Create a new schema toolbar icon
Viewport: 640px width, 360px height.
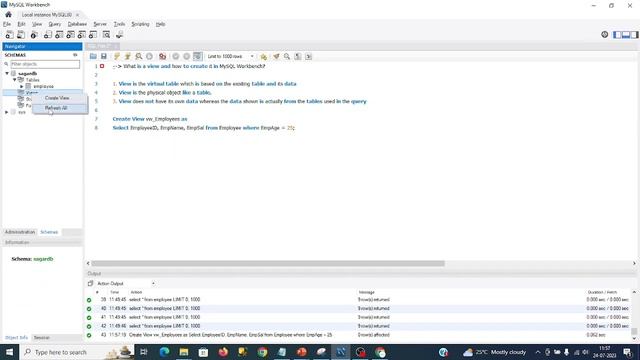(x=48, y=35)
